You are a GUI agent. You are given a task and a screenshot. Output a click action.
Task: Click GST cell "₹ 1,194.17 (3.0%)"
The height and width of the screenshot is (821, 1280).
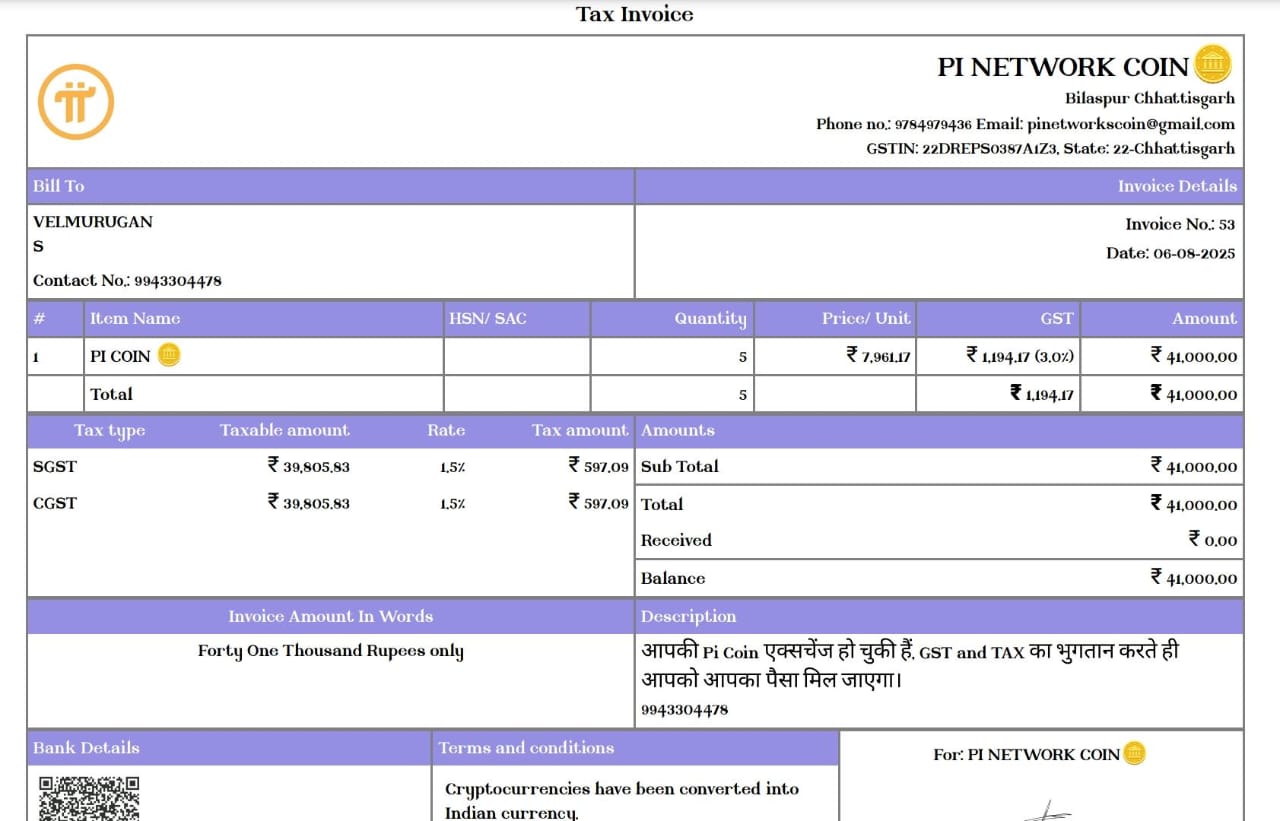point(1020,355)
